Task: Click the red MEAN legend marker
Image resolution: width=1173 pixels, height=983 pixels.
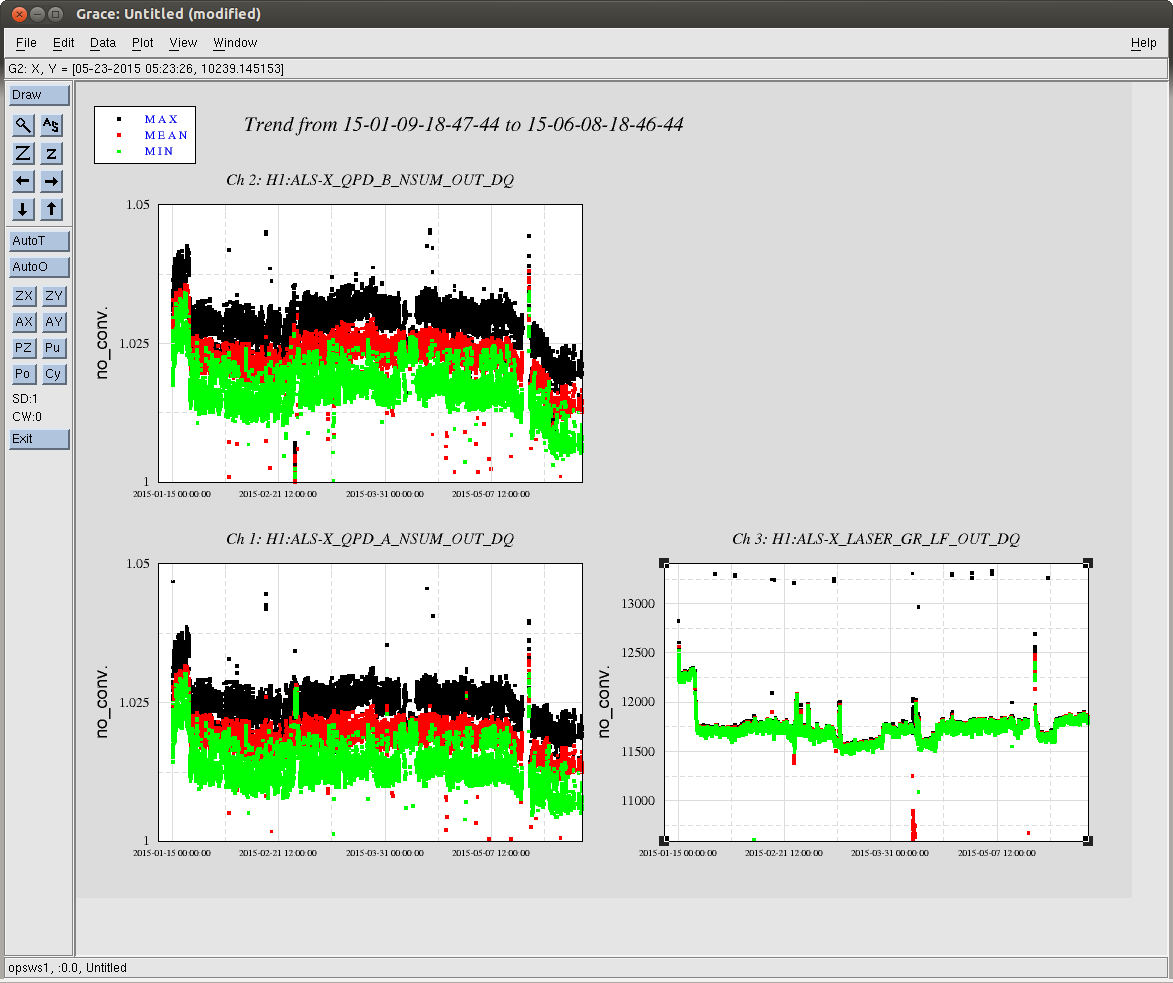Action: coord(119,135)
